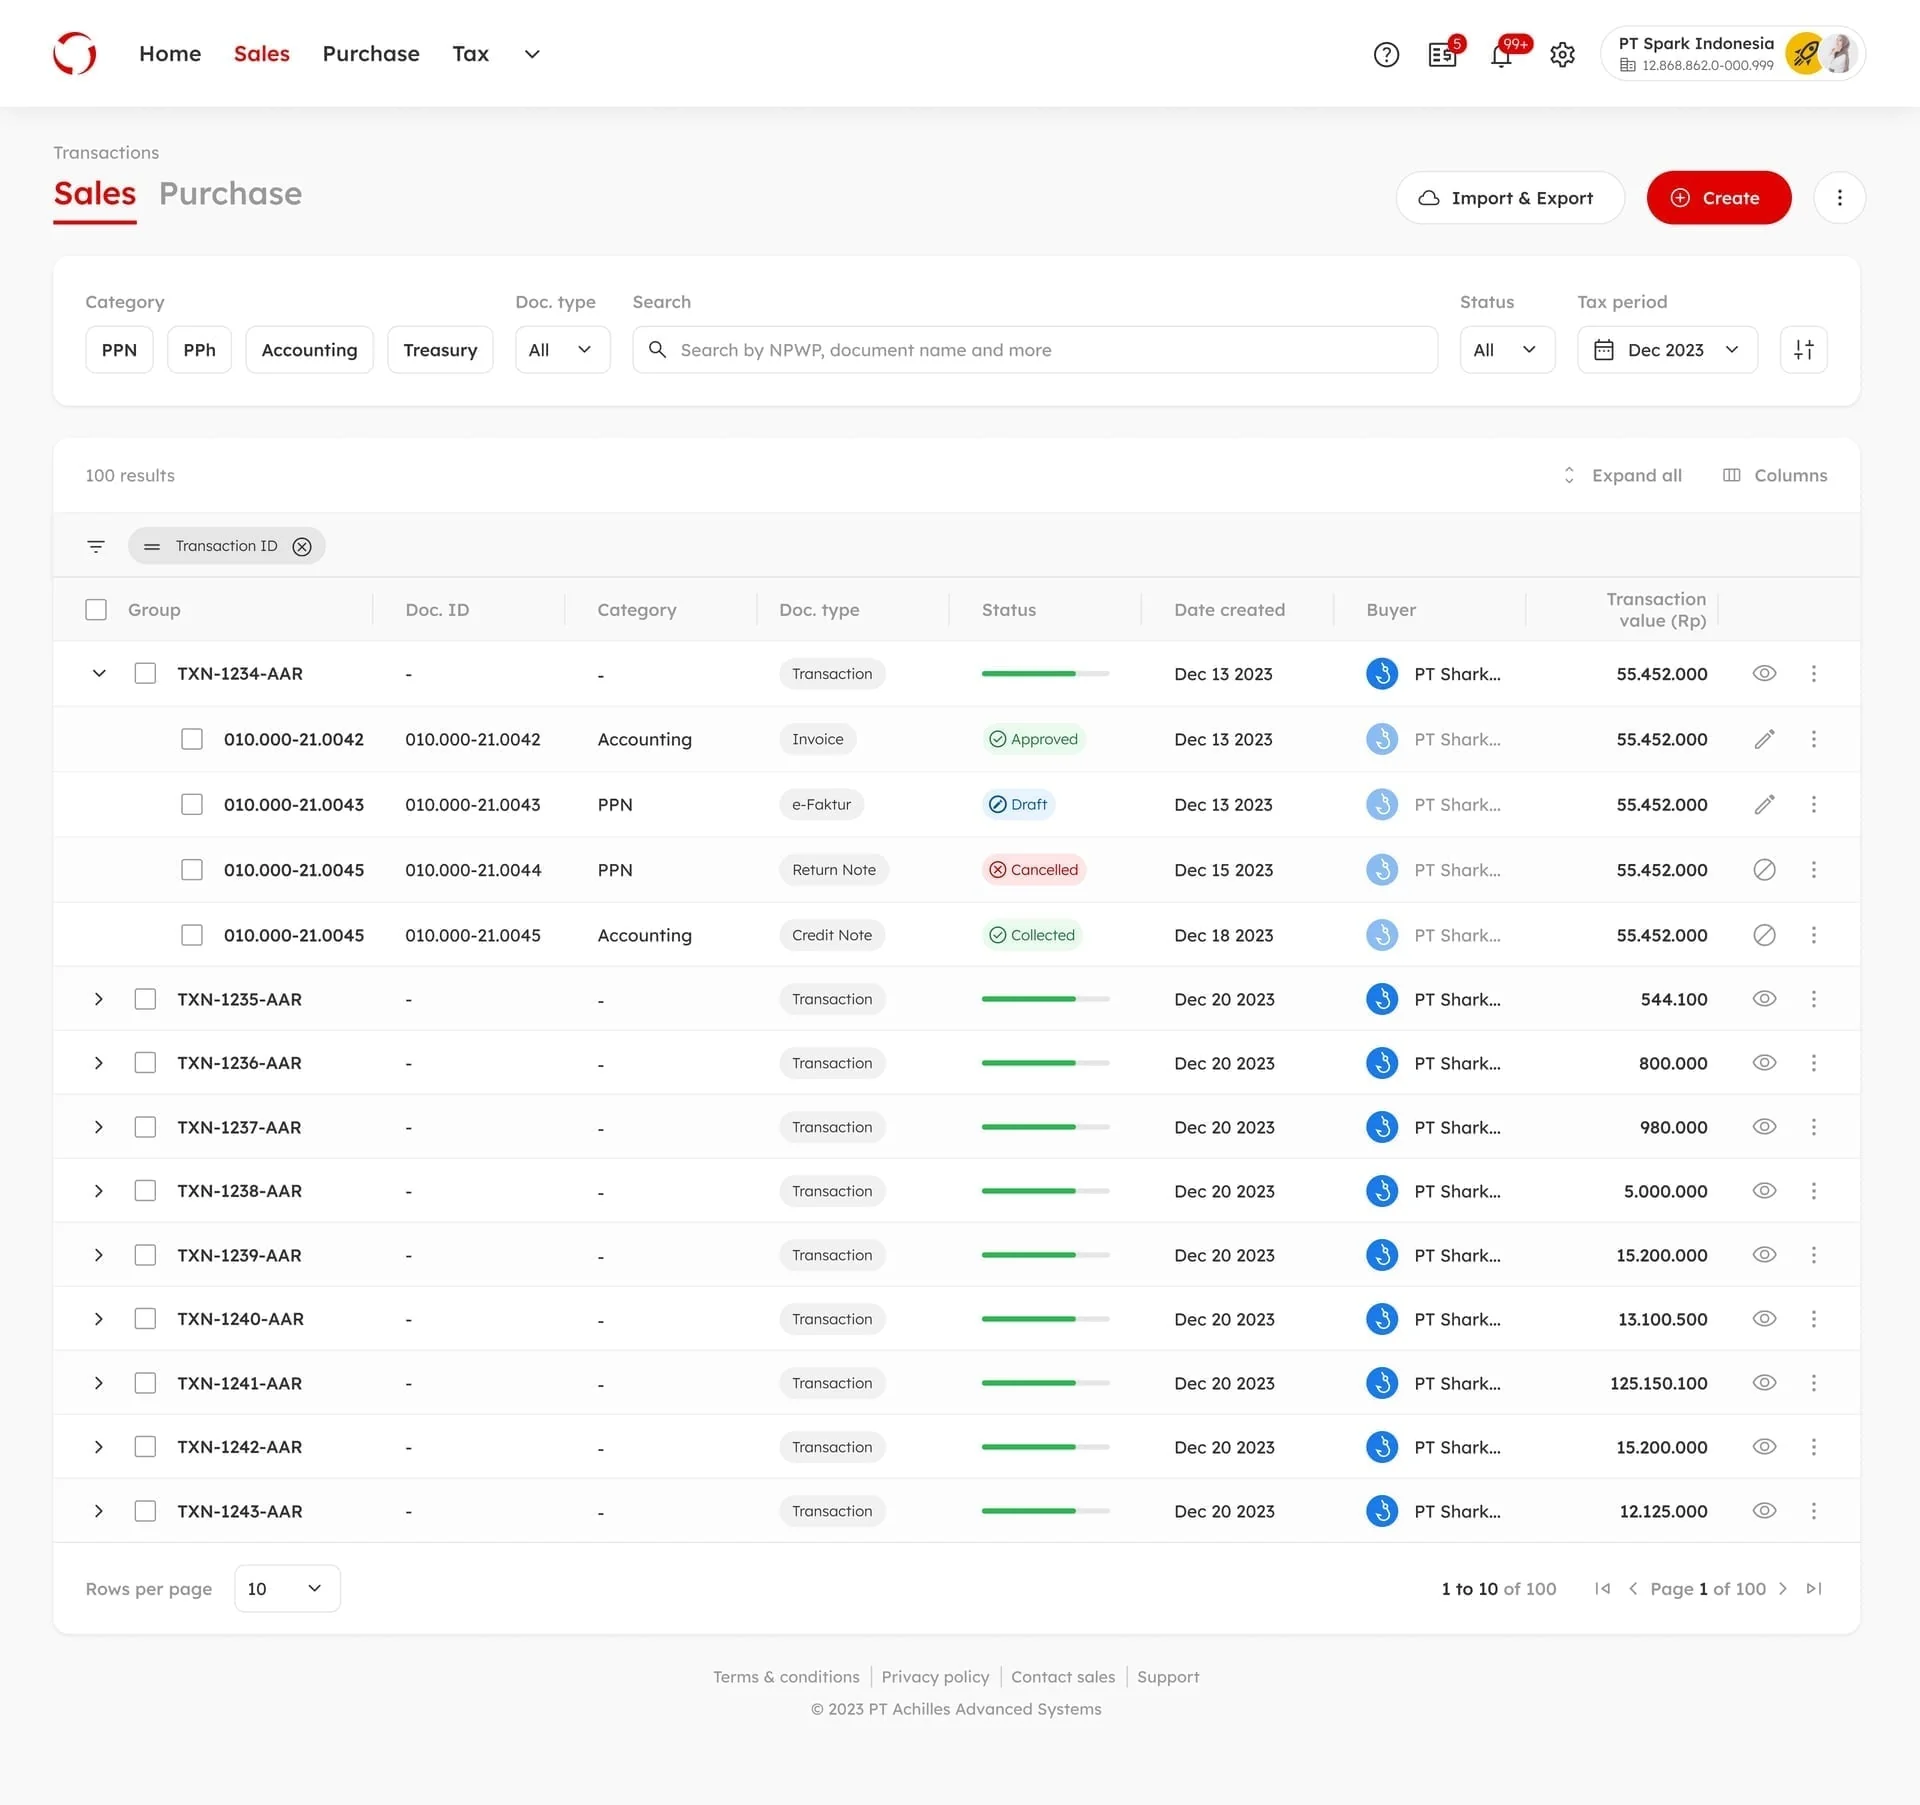Click the progress bar for TXN-1237-AAR

click(x=1045, y=1127)
